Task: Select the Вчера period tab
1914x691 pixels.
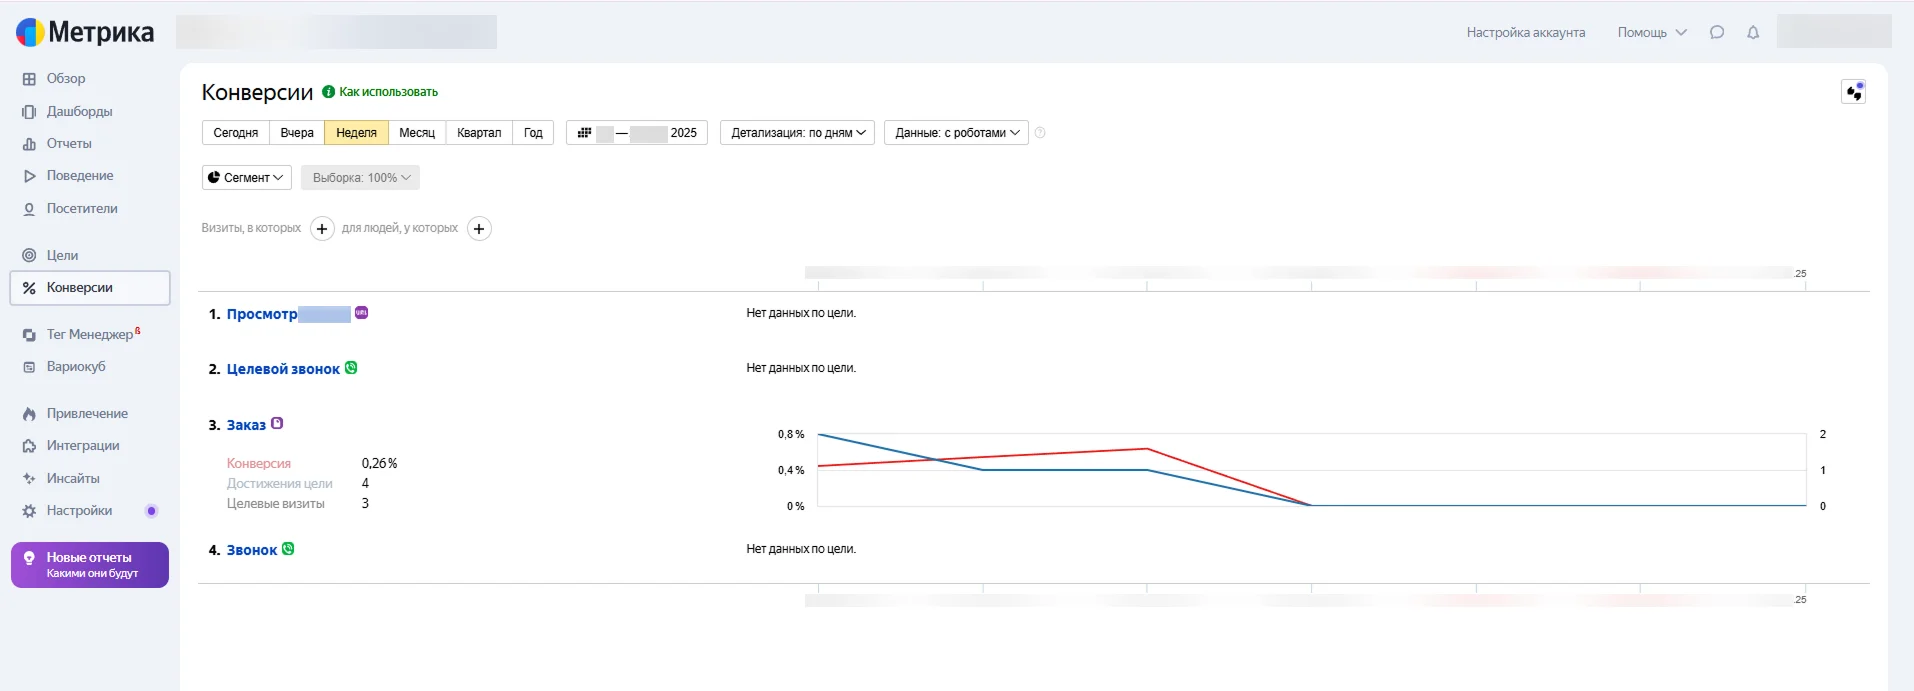Action: (297, 133)
